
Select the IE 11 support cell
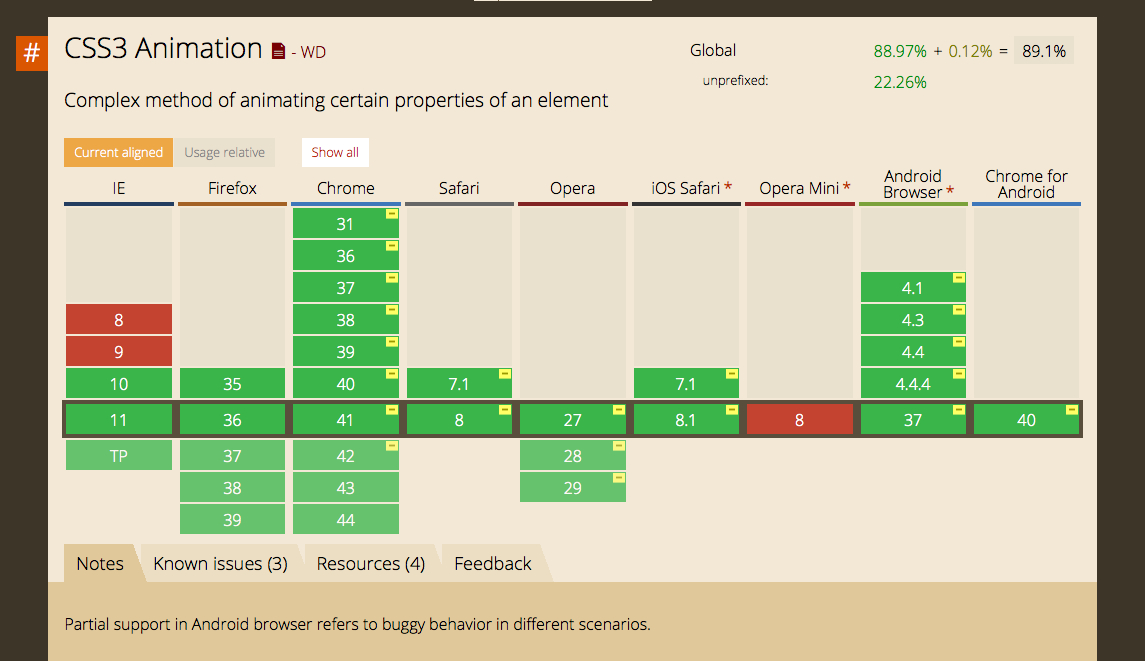point(118,419)
